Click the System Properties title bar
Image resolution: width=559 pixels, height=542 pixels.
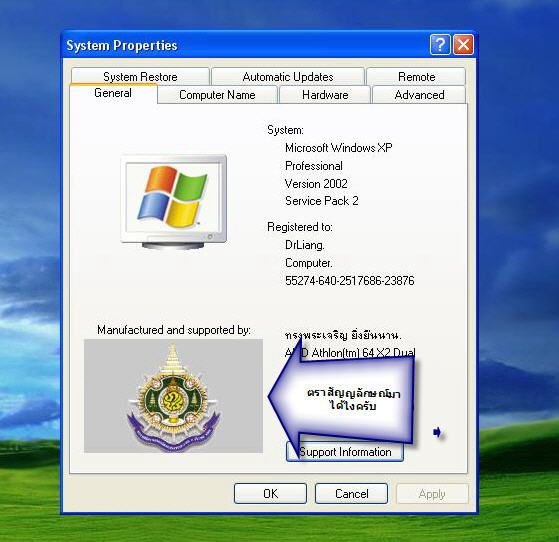[246, 45]
